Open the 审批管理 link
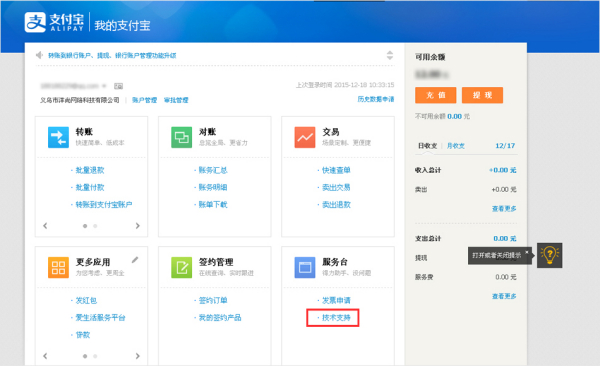Screen dimensions: 600x366 [x=176, y=100]
